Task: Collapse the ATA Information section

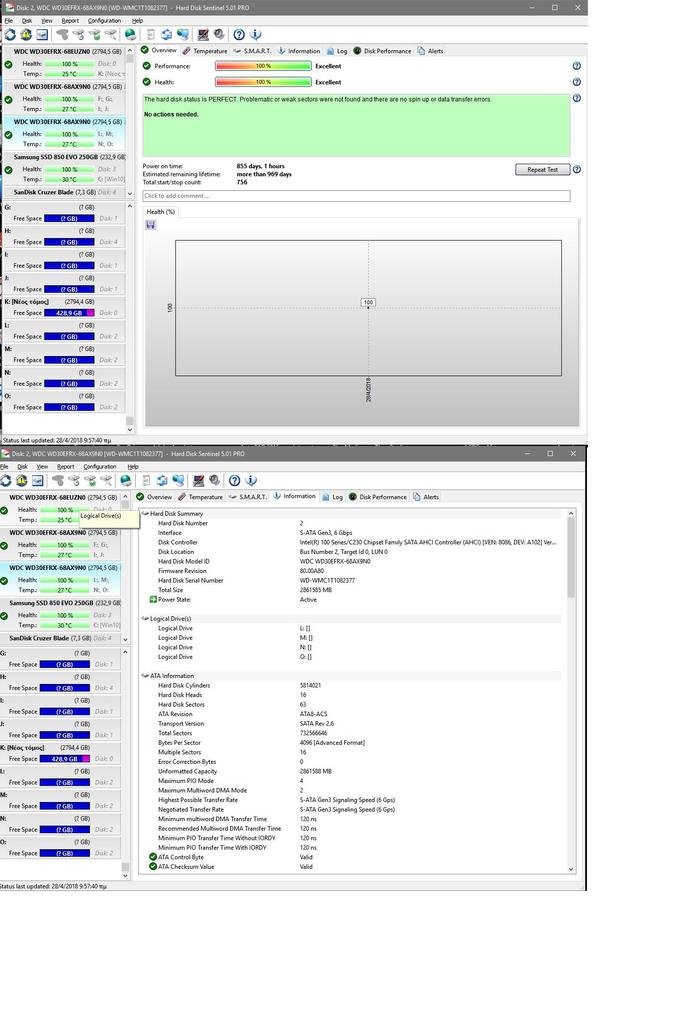Action: pyautogui.click(x=146, y=675)
